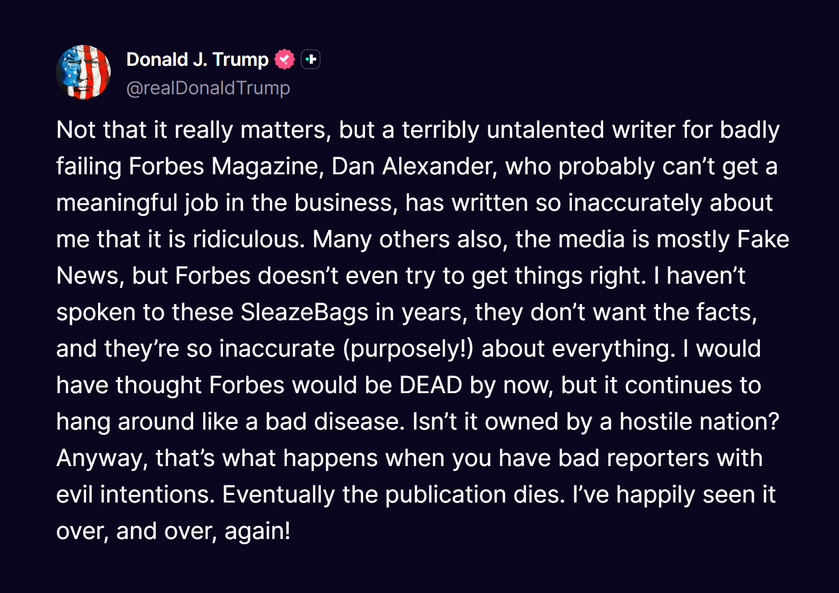
Task: Click the pink verified checkmark badge
Action: point(285,59)
